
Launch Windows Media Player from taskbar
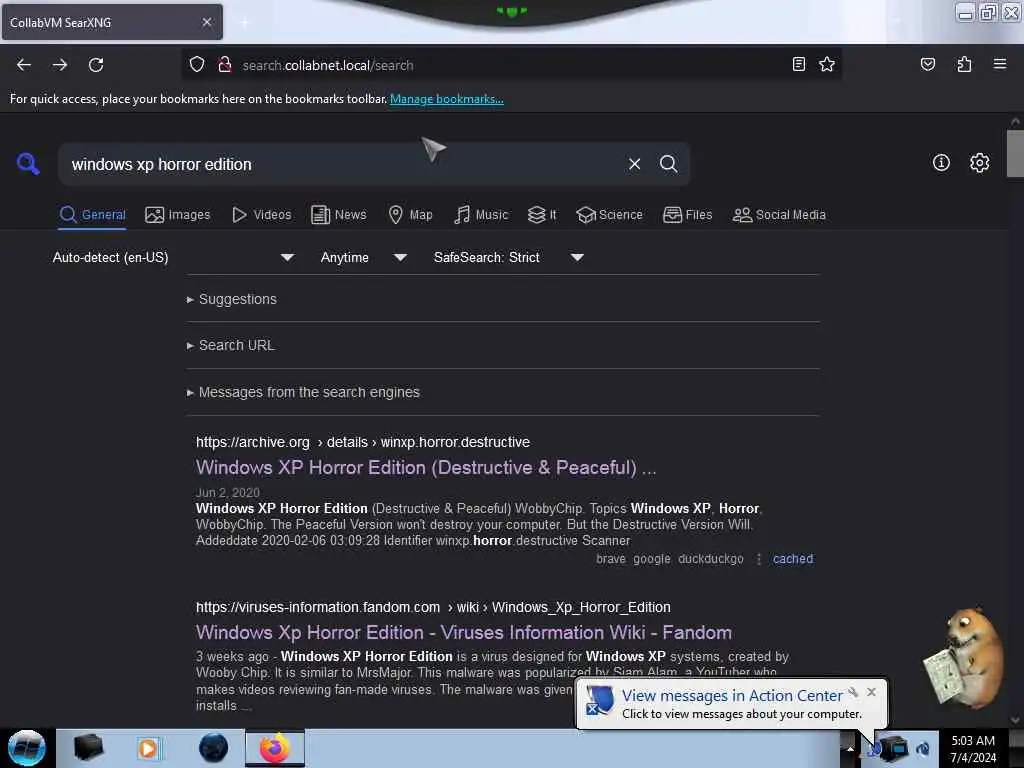click(148, 748)
